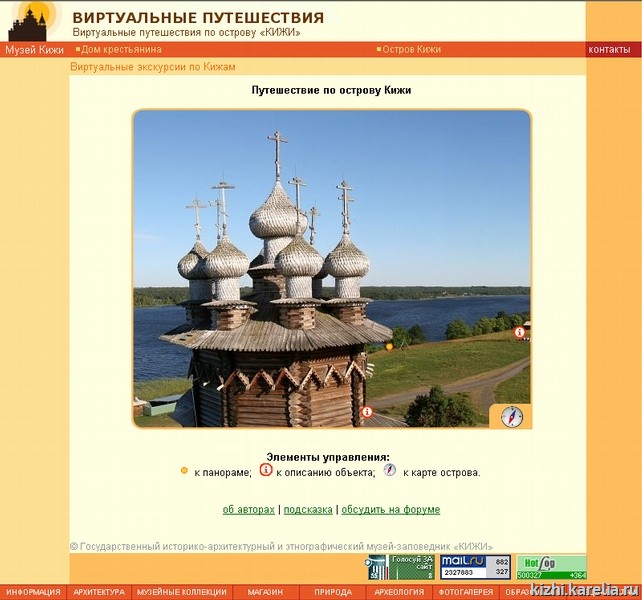Image resolution: width=642 pixels, height=600 pixels.
Task: Open the 'АРХИТЕКТУРА' bottom tab
Action: pyautogui.click(x=99, y=592)
